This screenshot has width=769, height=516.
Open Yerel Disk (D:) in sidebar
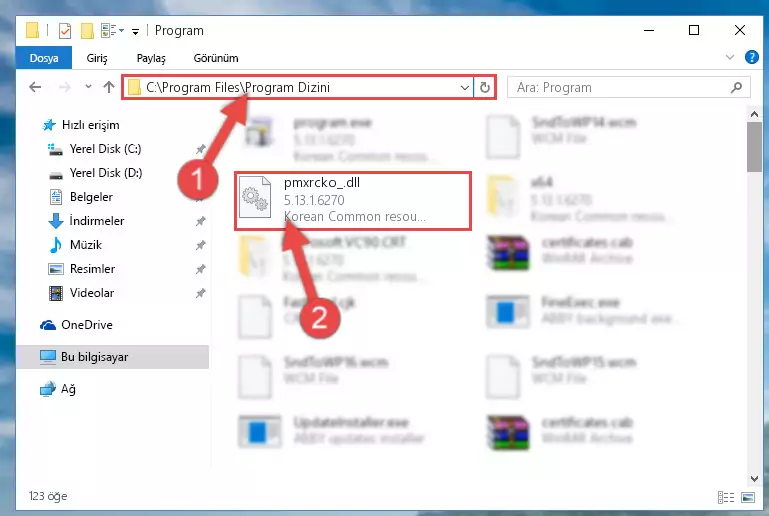[106, 173]
